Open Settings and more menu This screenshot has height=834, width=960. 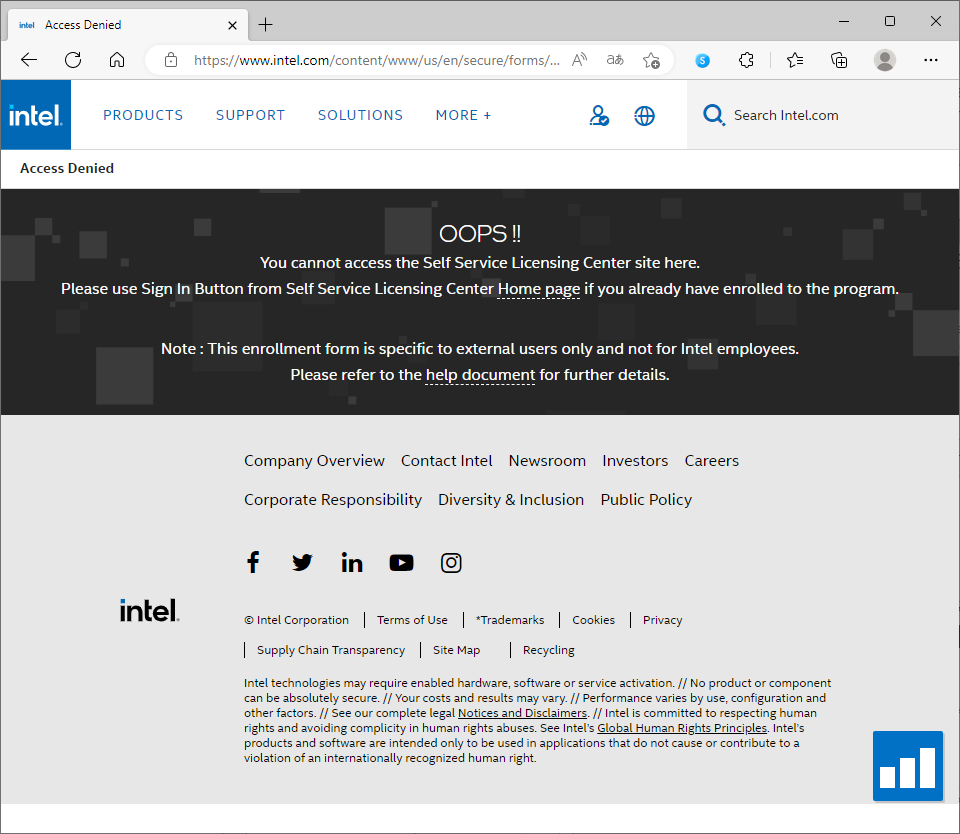pos(931,60)
